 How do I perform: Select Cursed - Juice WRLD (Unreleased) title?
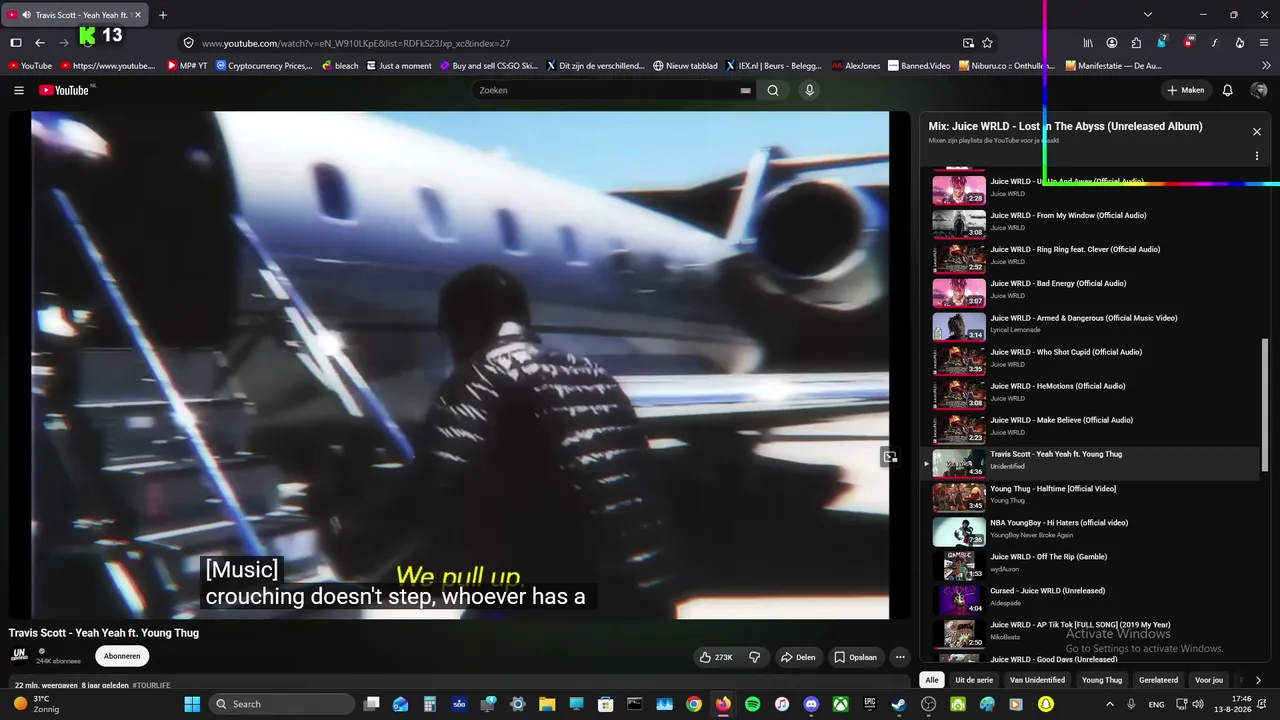click(1048, 591)
